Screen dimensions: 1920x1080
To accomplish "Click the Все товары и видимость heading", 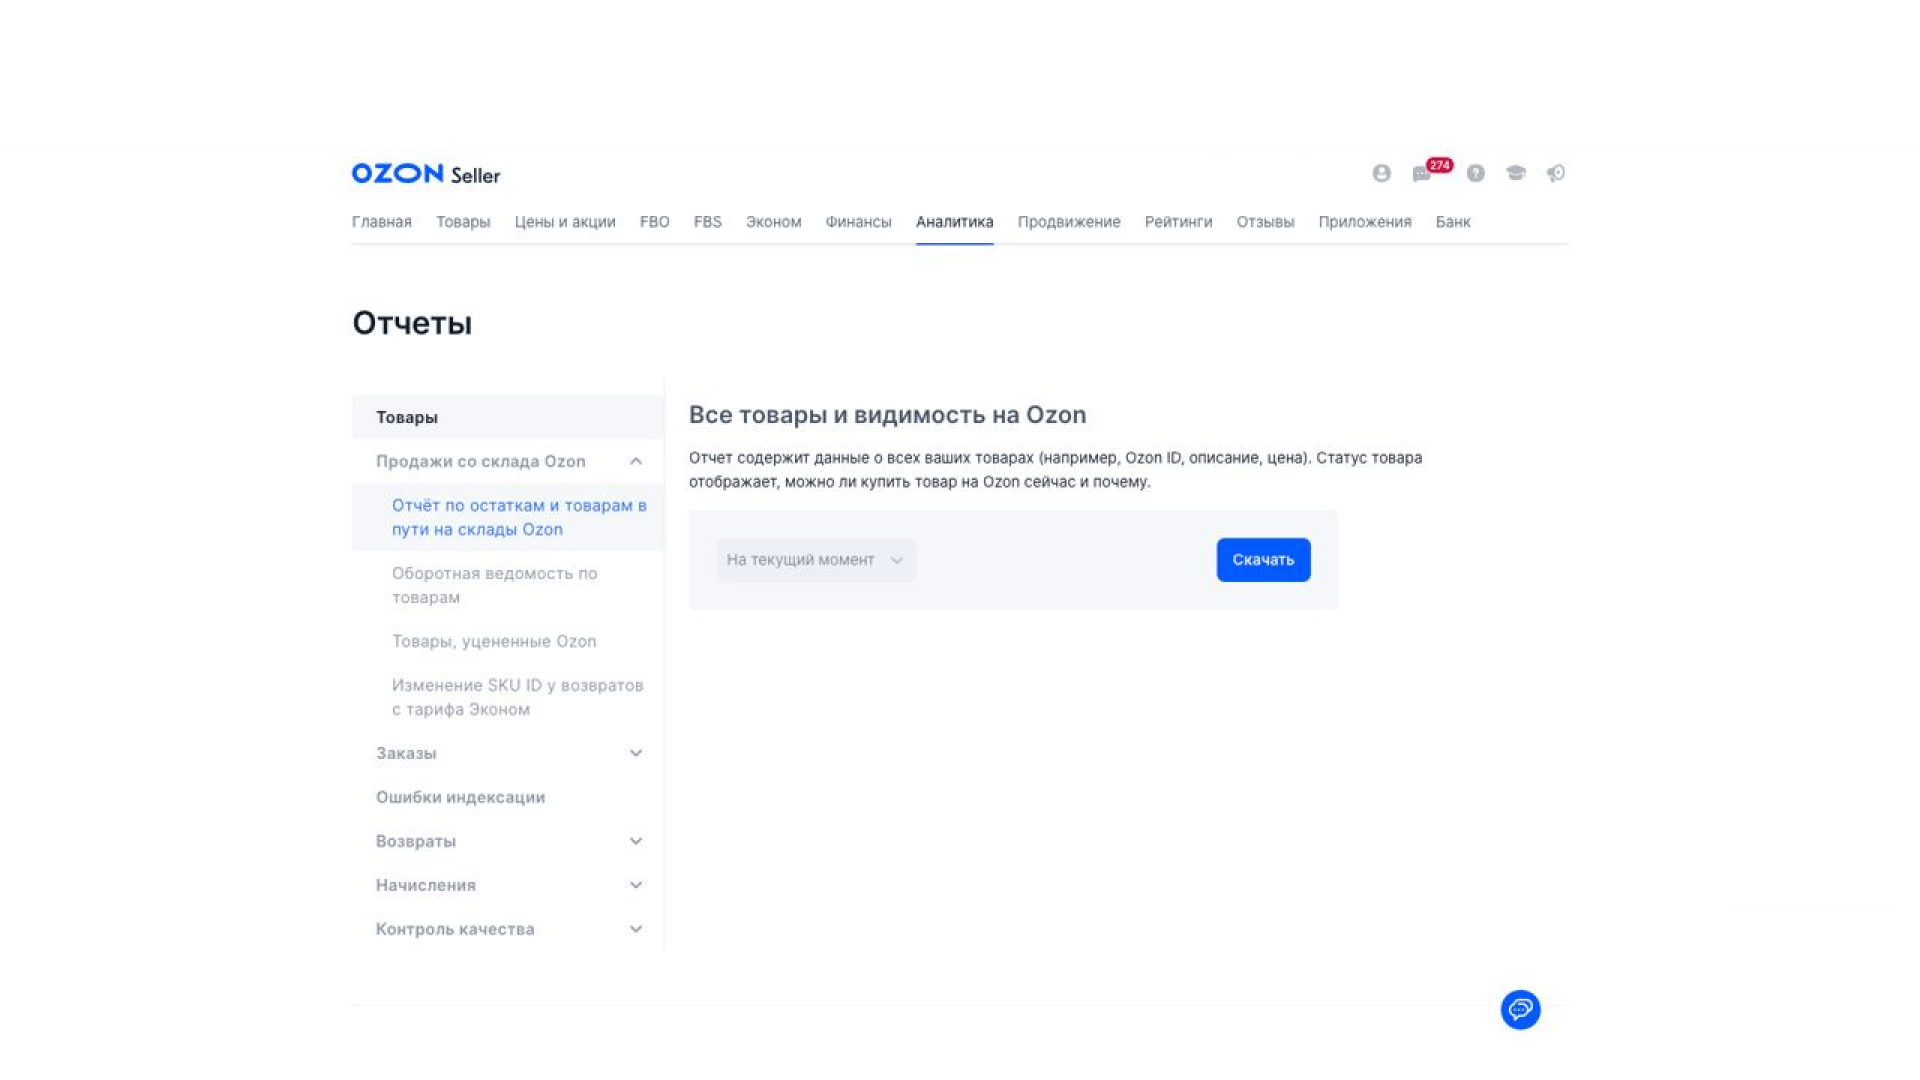I will (888, 415).
